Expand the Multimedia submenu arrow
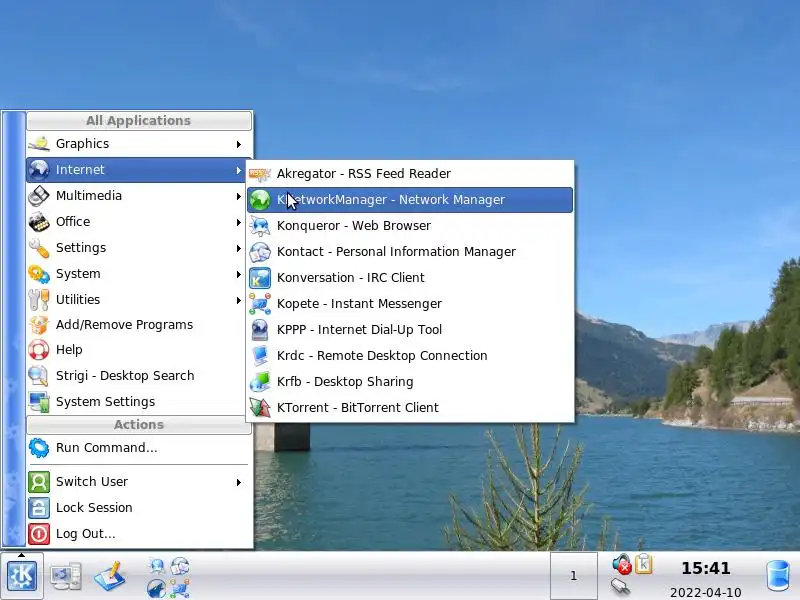The height and width of the screenshot is (600, 800). 238,196
